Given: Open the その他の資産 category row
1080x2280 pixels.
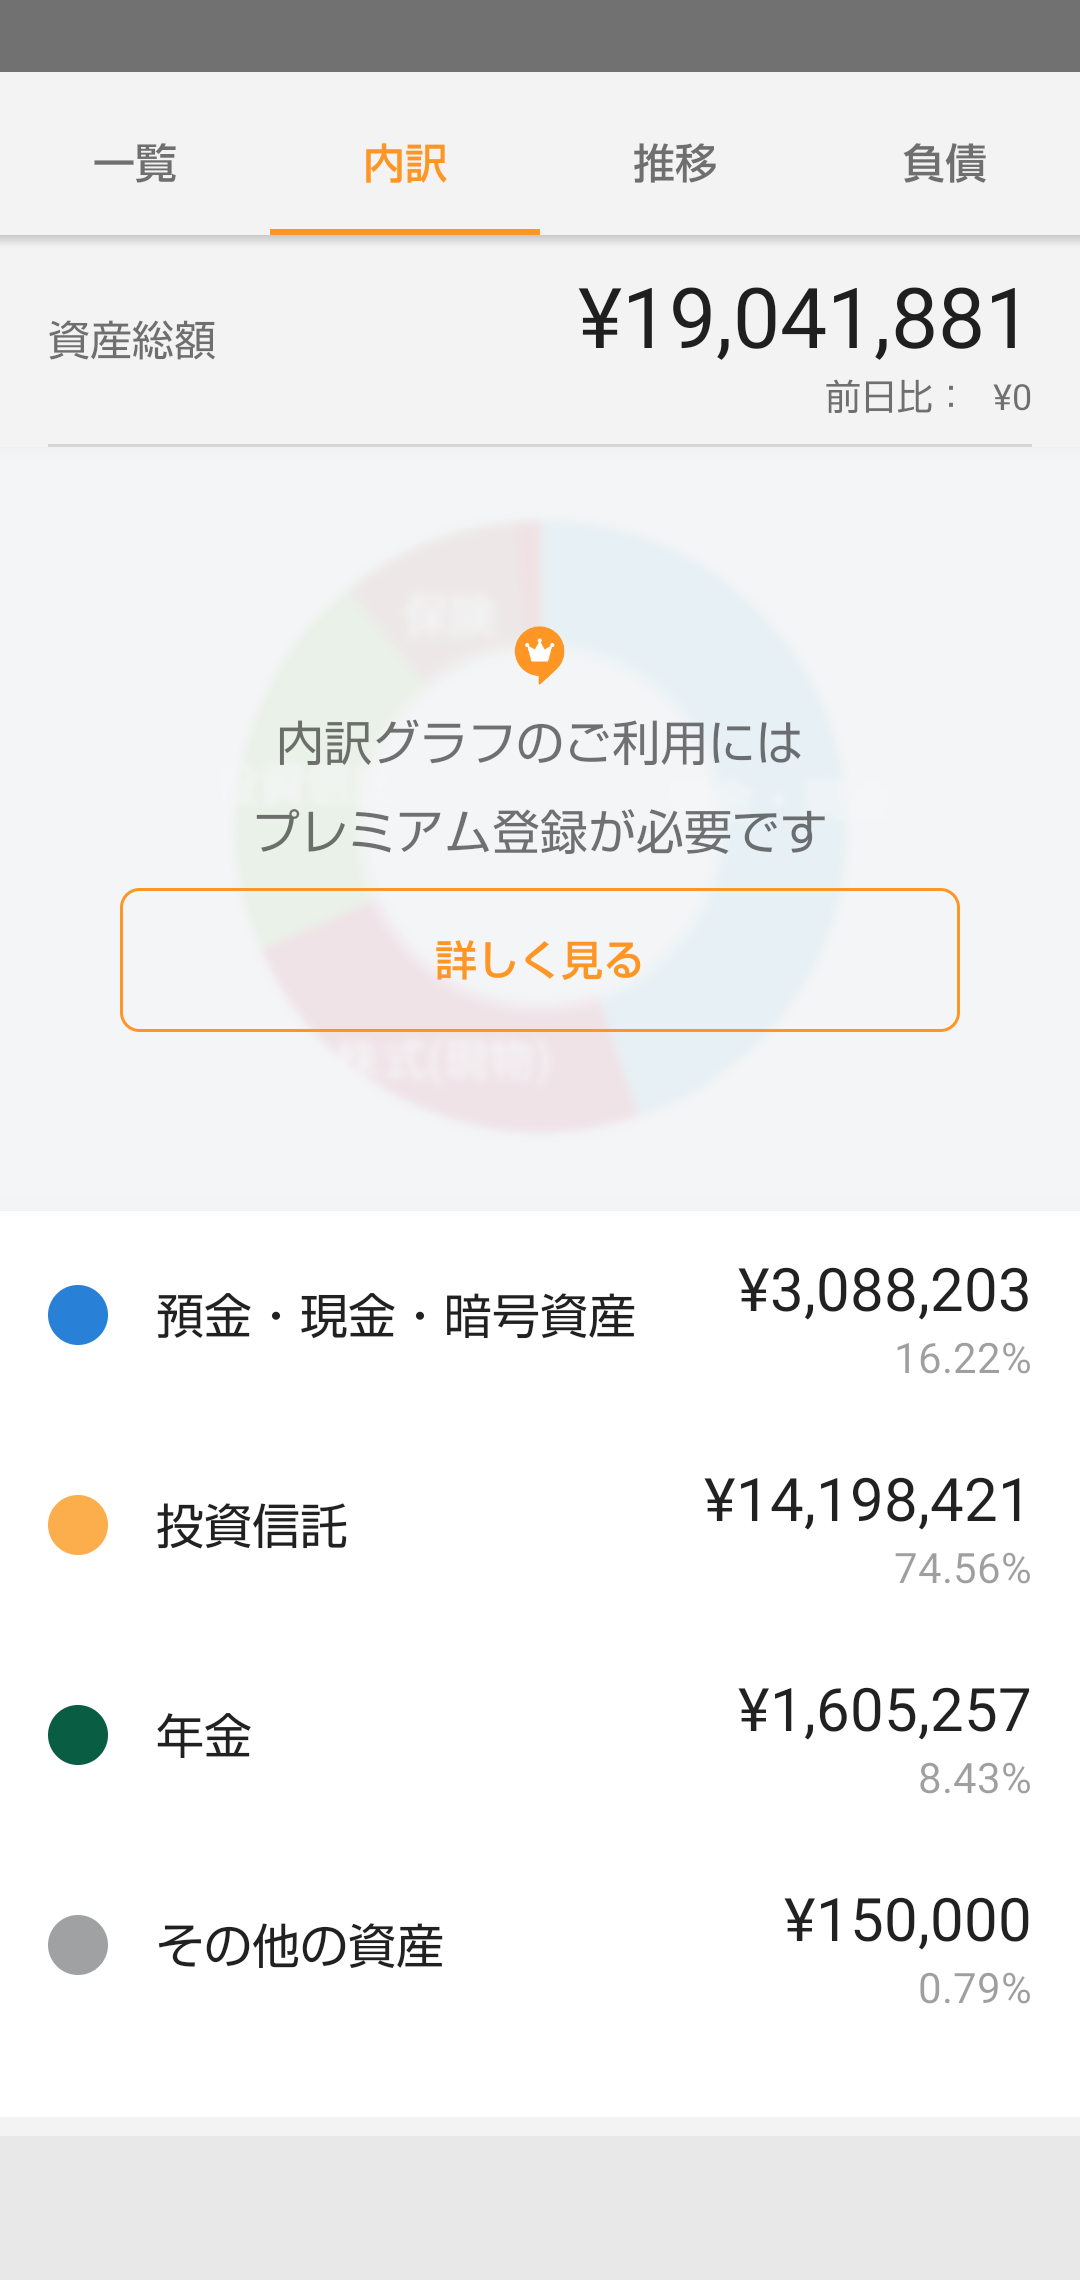Looking at the screenshot, I should point(300,1946).
